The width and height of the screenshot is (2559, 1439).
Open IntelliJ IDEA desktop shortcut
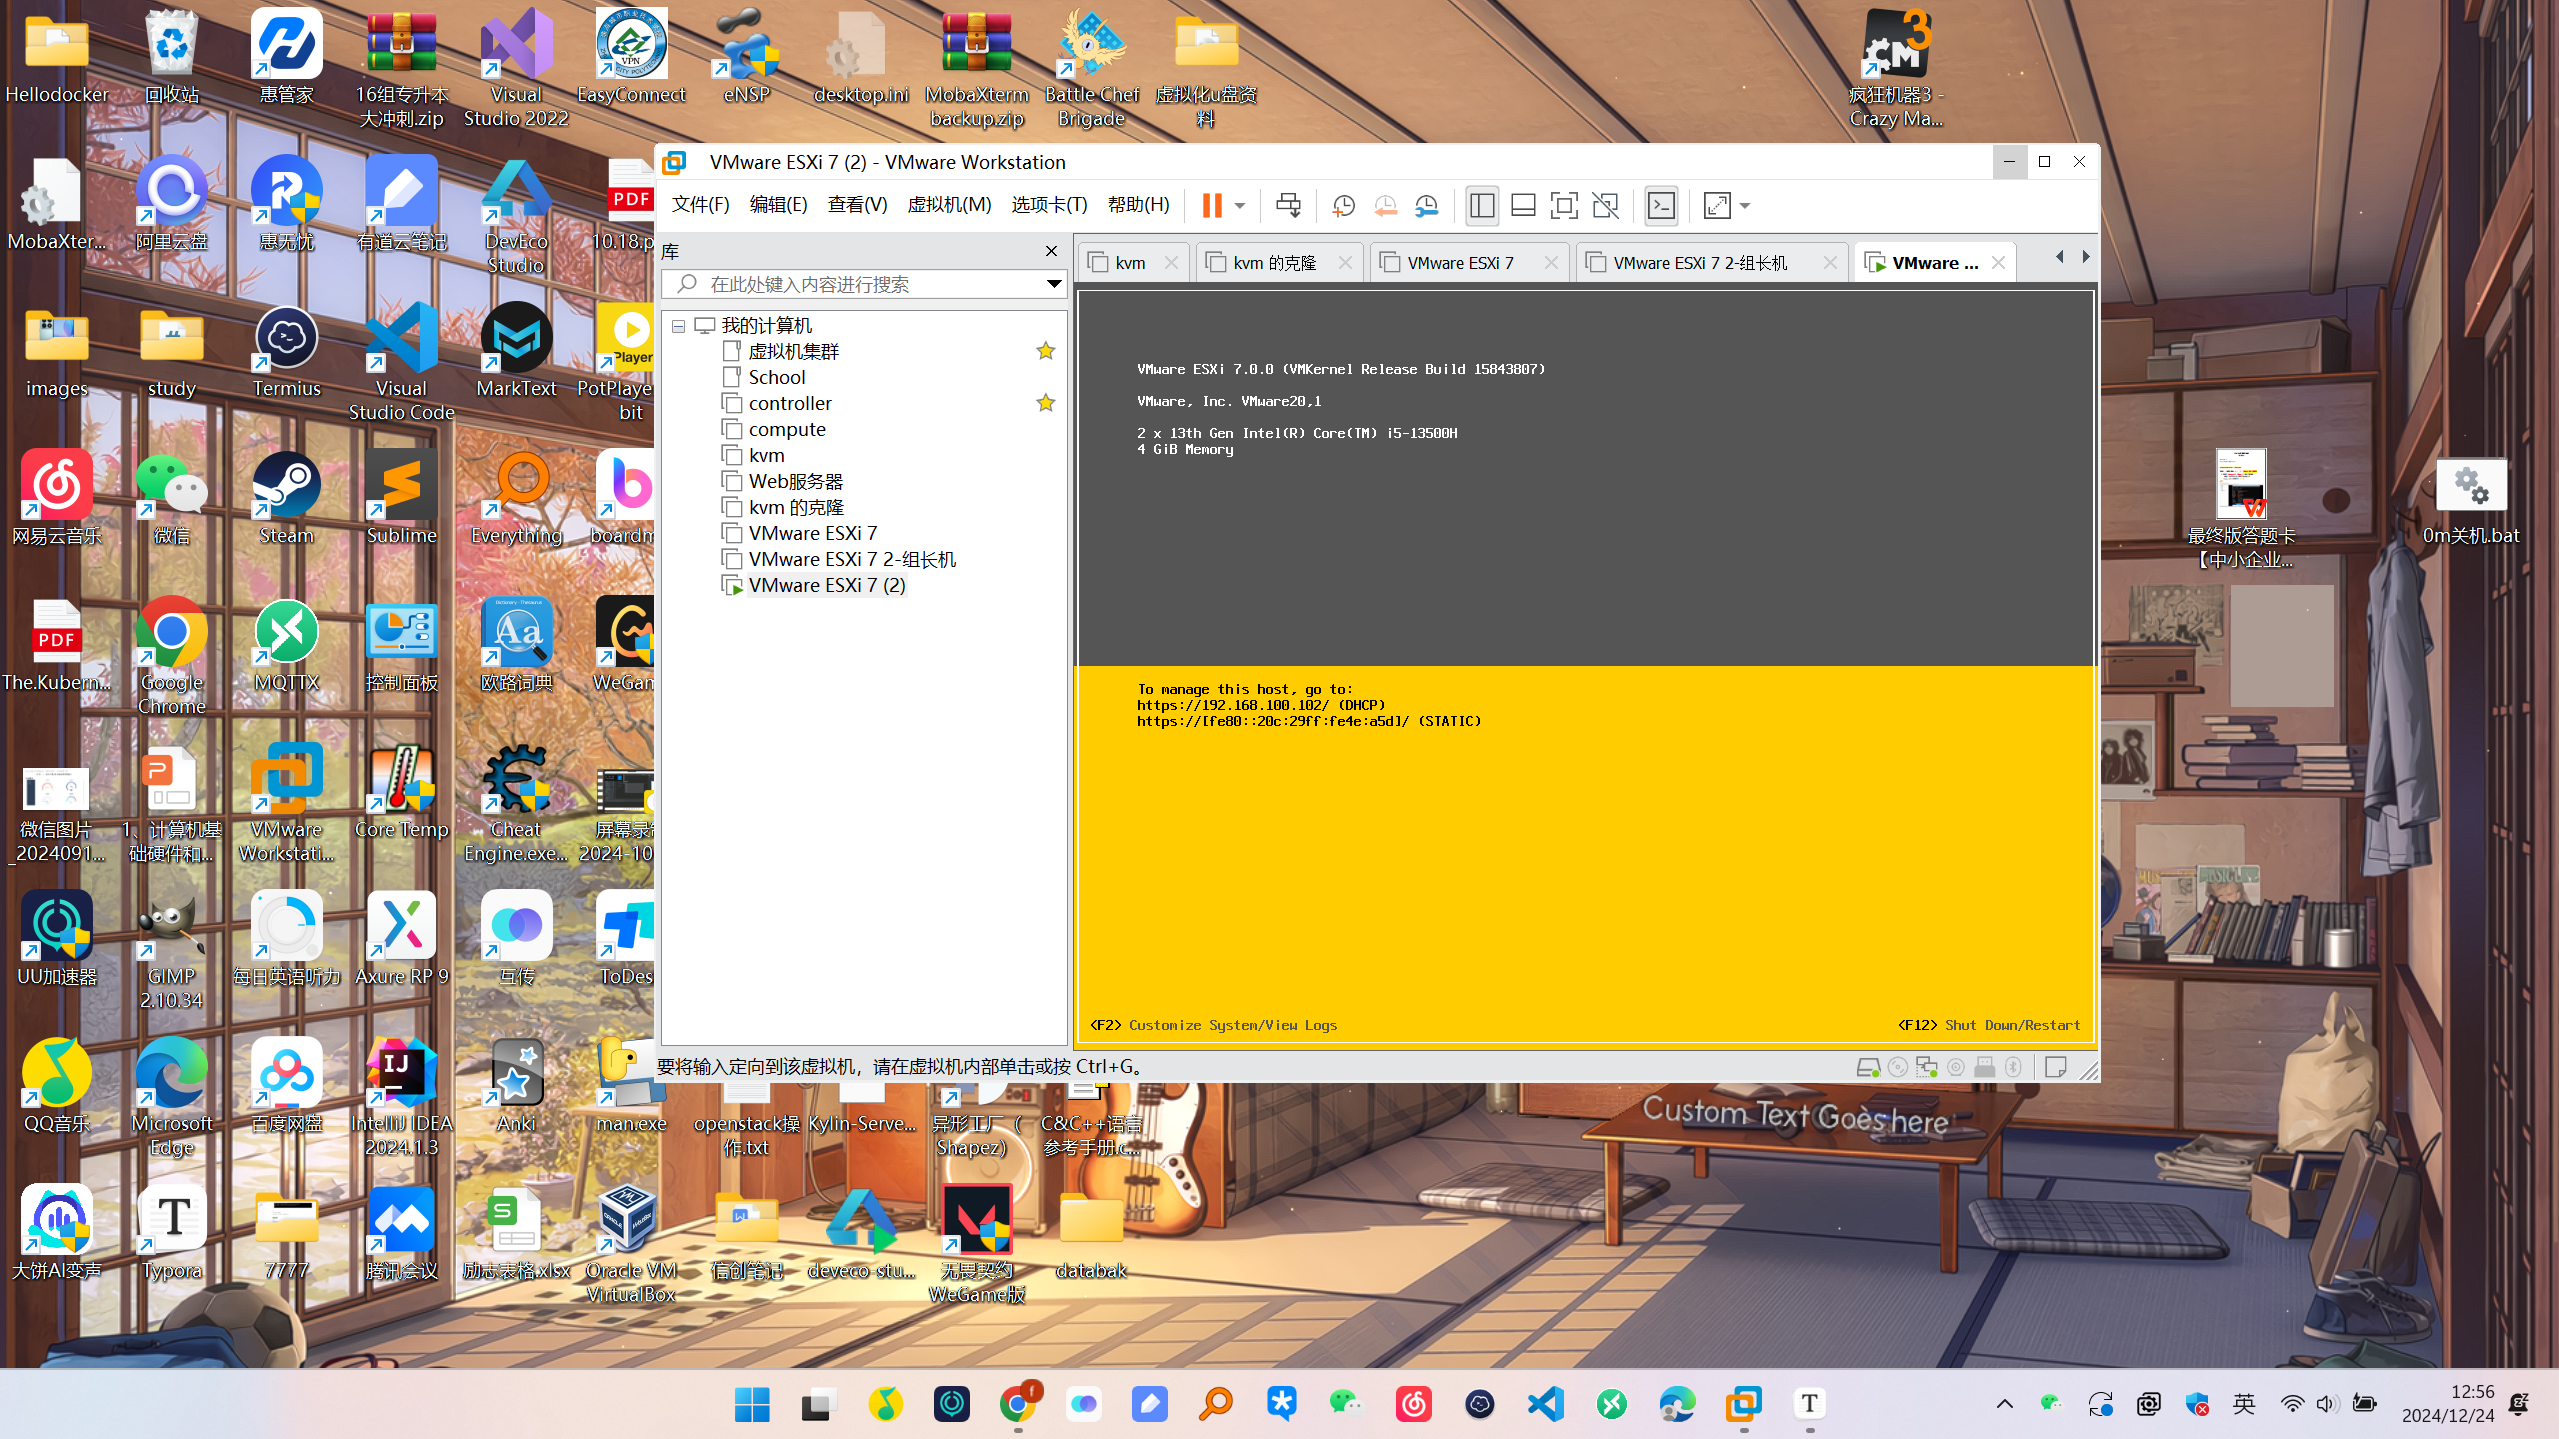[401, 1098]
